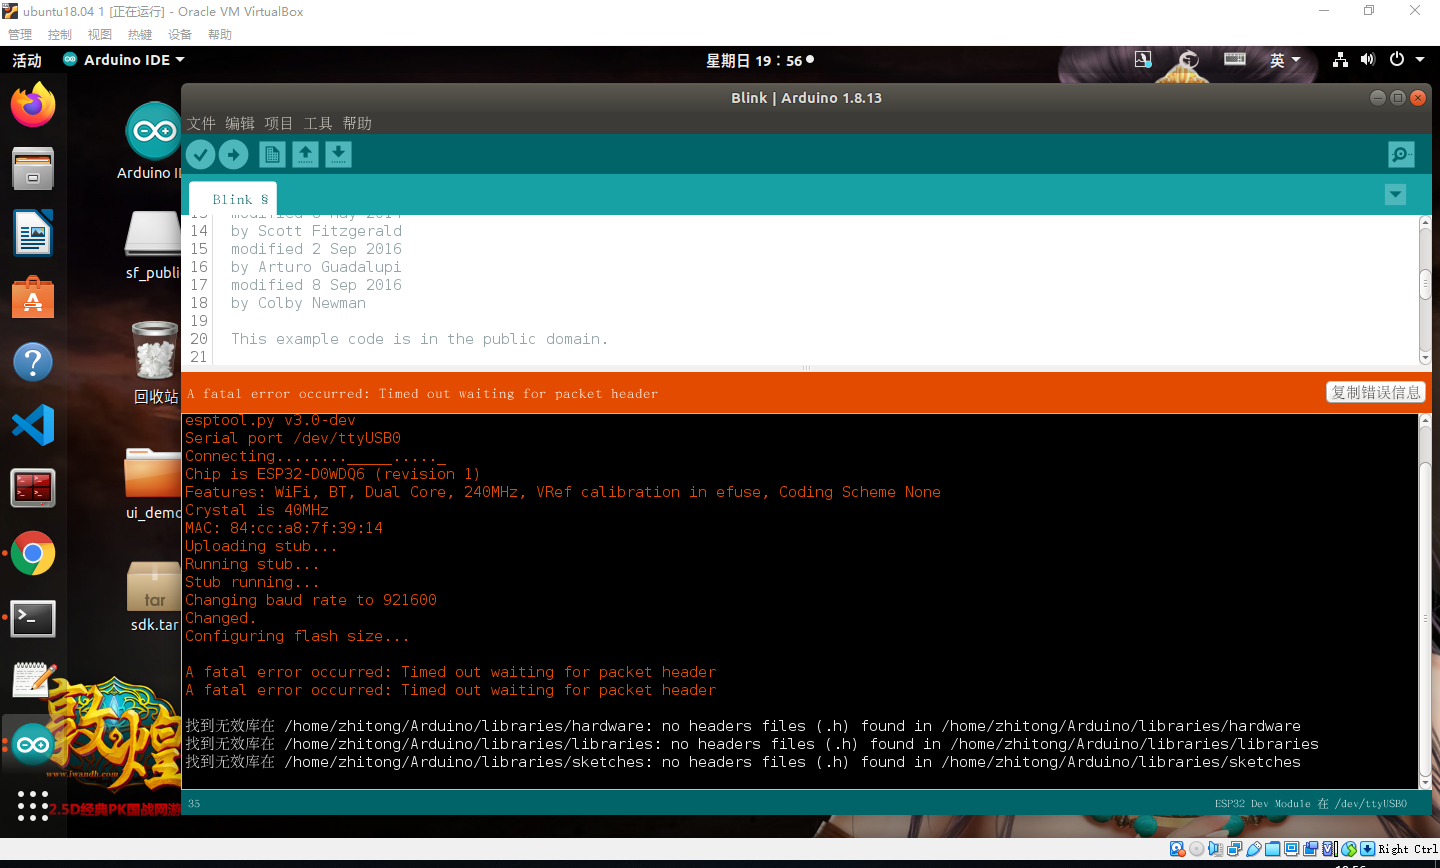Open the Text Editor notepad icon in dock

coord(33,680)
